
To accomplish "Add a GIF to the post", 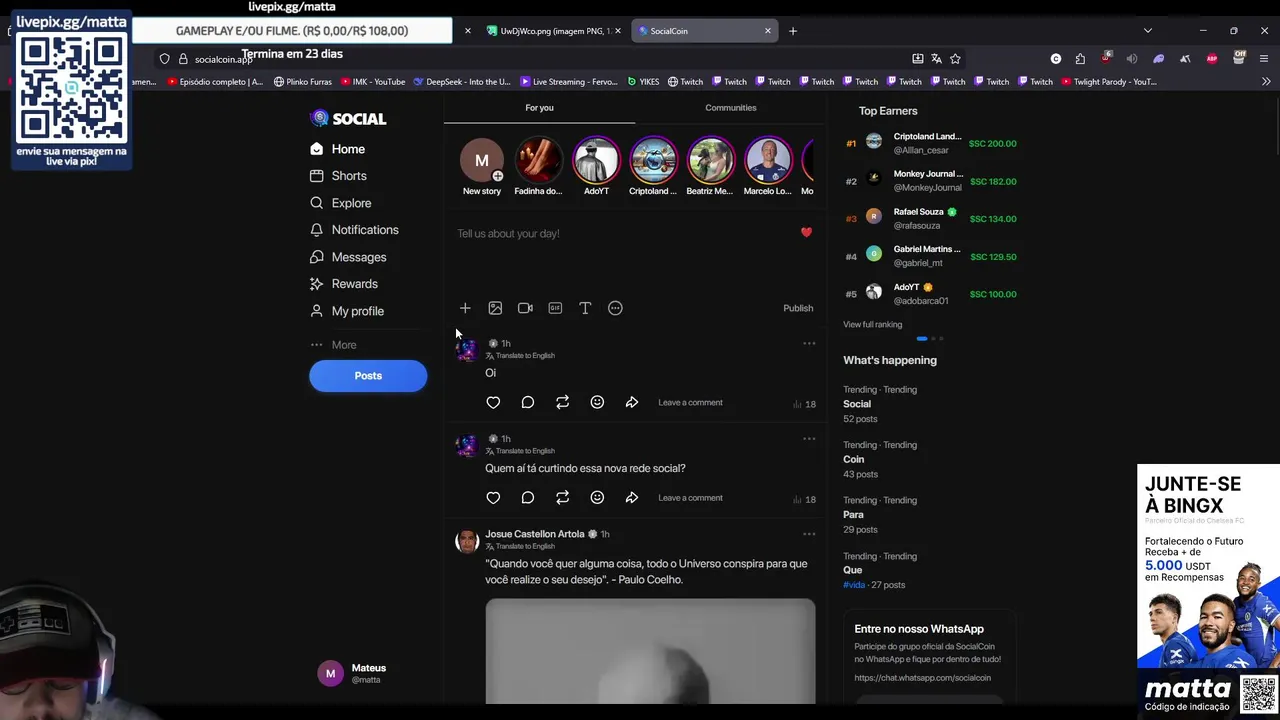I will 555,308.
